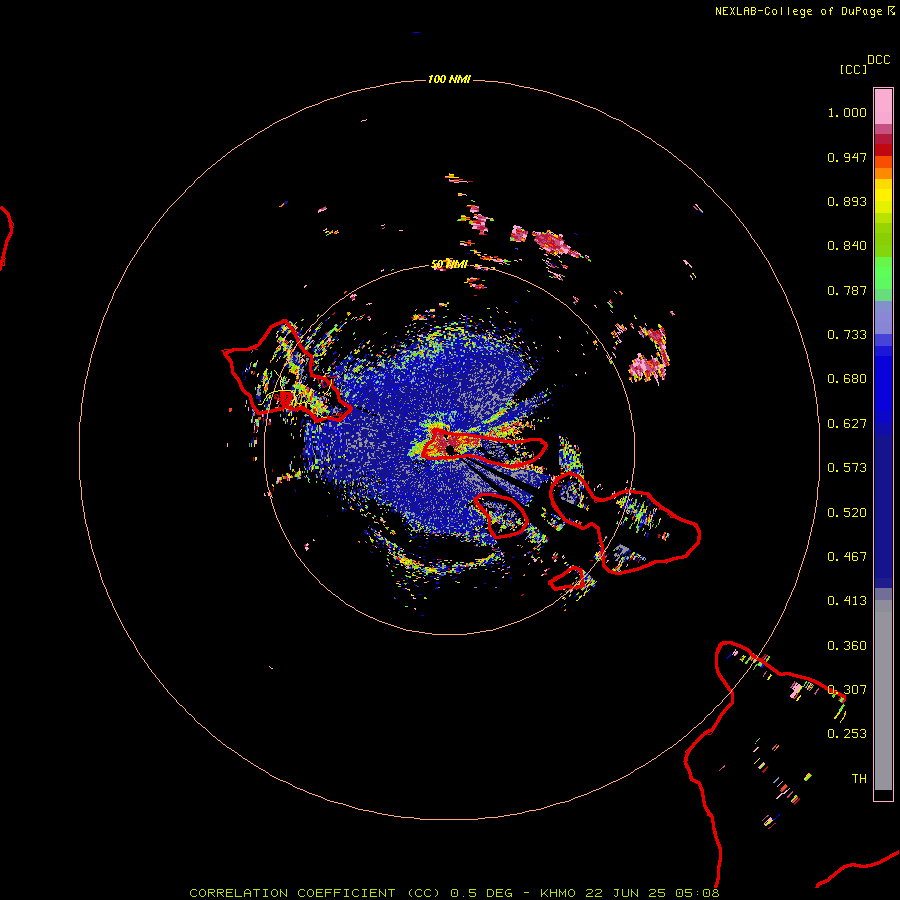Click the NEXLAB-College of DuPage label

pyautogui.click(x=798, y=11)
